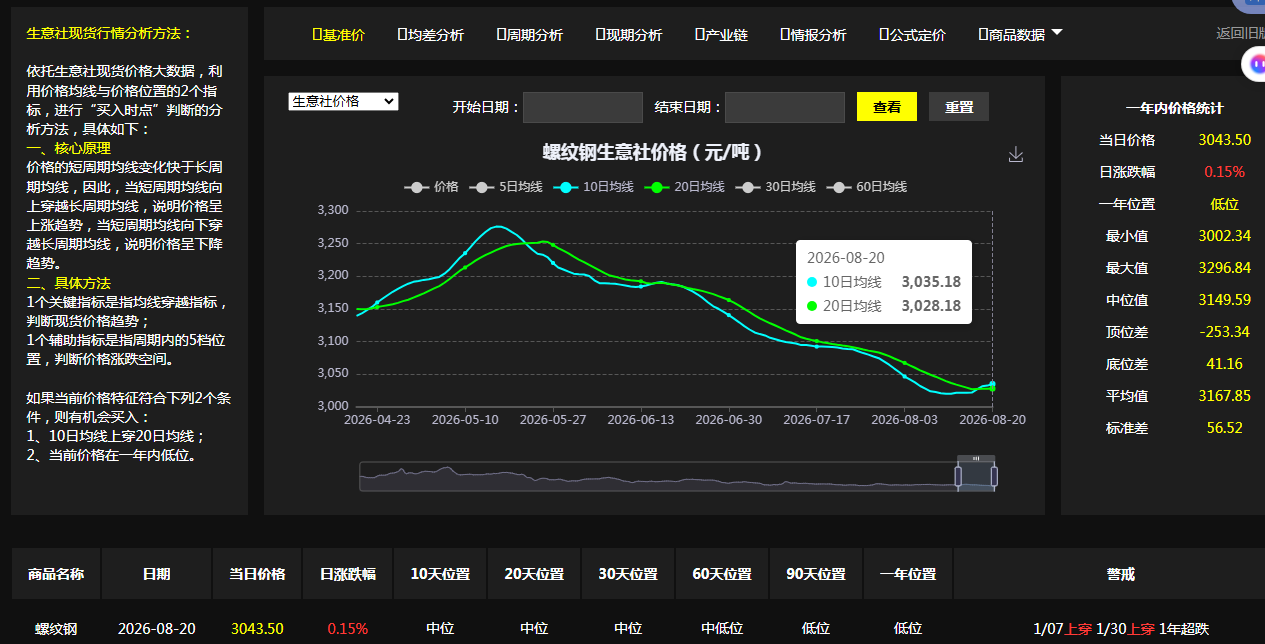Click the 最小值 value 3002.34

pos(1224,236)
